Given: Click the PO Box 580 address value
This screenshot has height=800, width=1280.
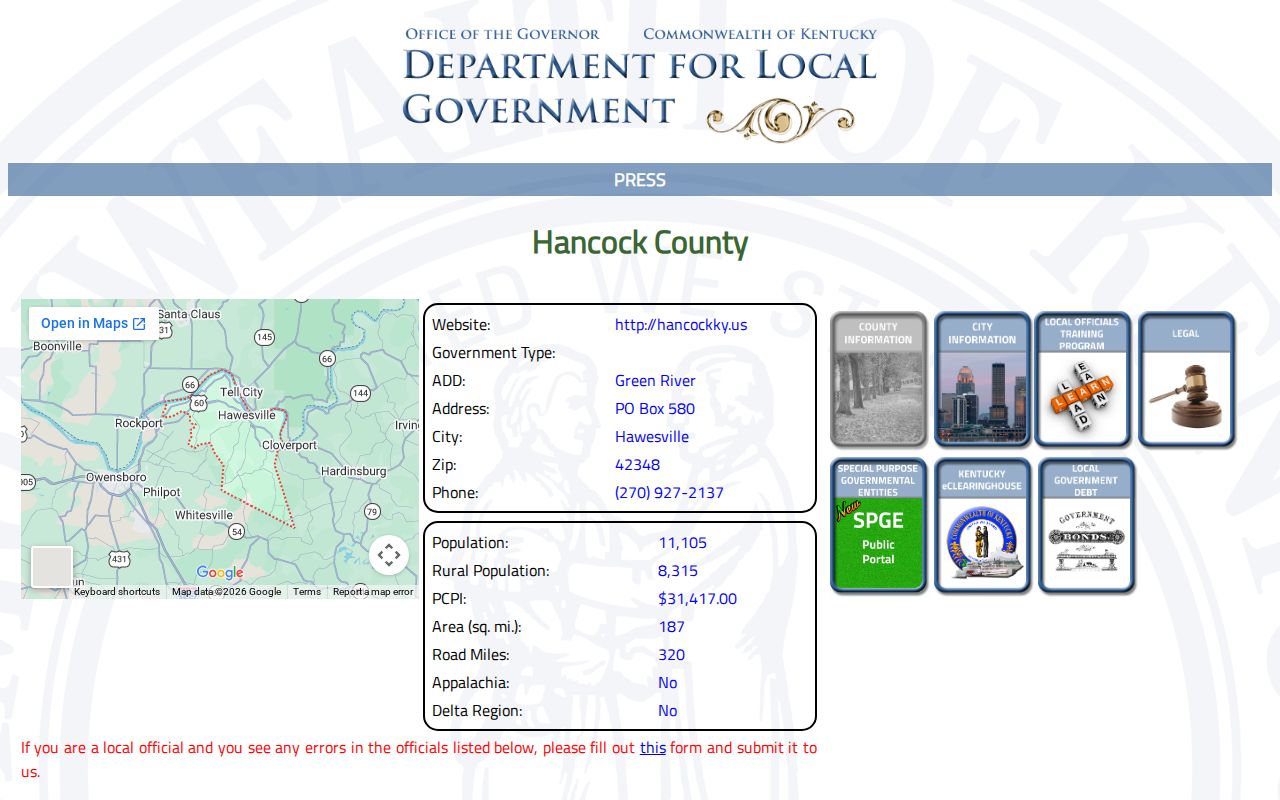Looking at the screenshot, I should [x=655, y=409].
